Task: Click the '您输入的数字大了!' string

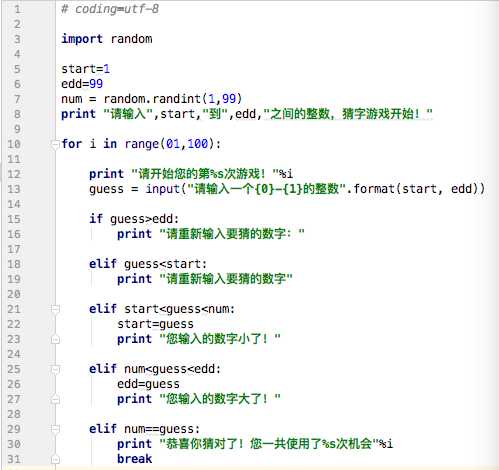Action: click(x=220, y=399)
